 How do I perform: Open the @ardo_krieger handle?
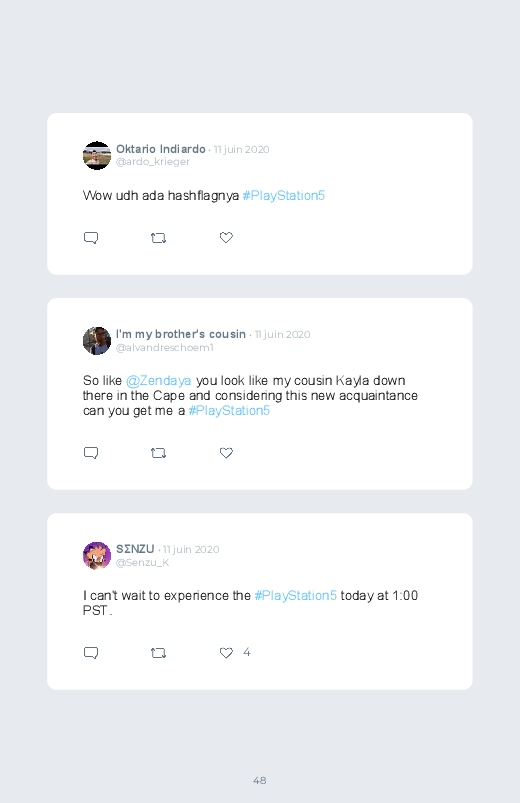pos(153,162)
